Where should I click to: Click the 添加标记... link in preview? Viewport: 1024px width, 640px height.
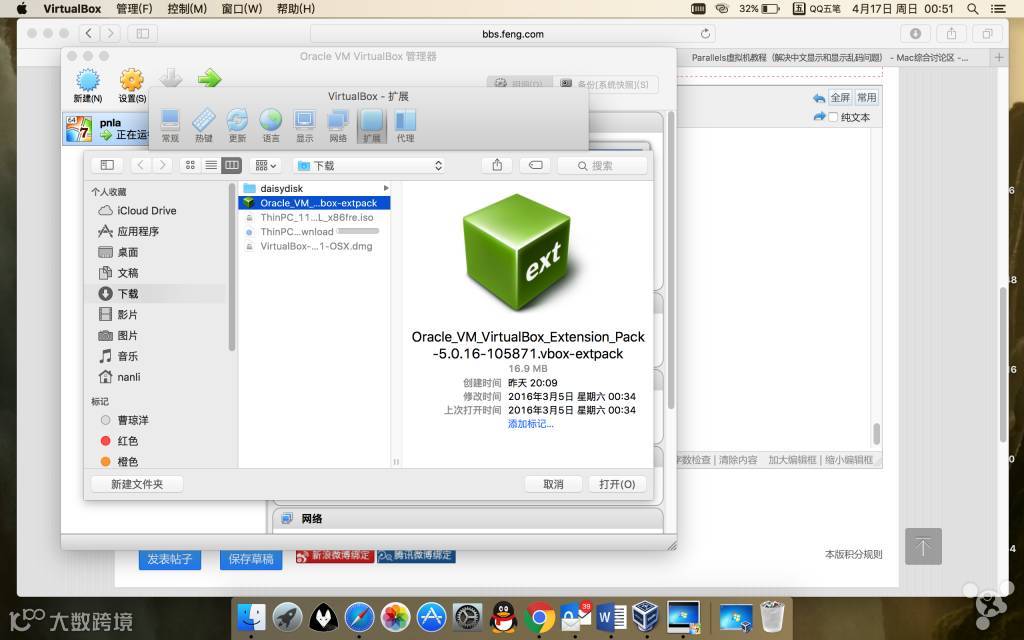click(x=530, y=424)
